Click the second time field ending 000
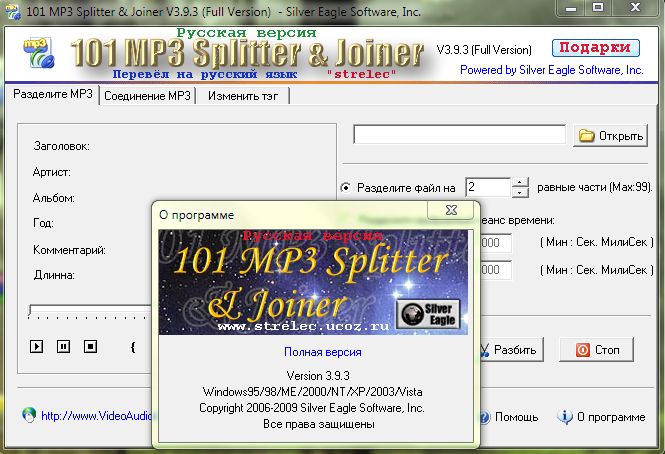665x454 pixels. tap(496, 270)
